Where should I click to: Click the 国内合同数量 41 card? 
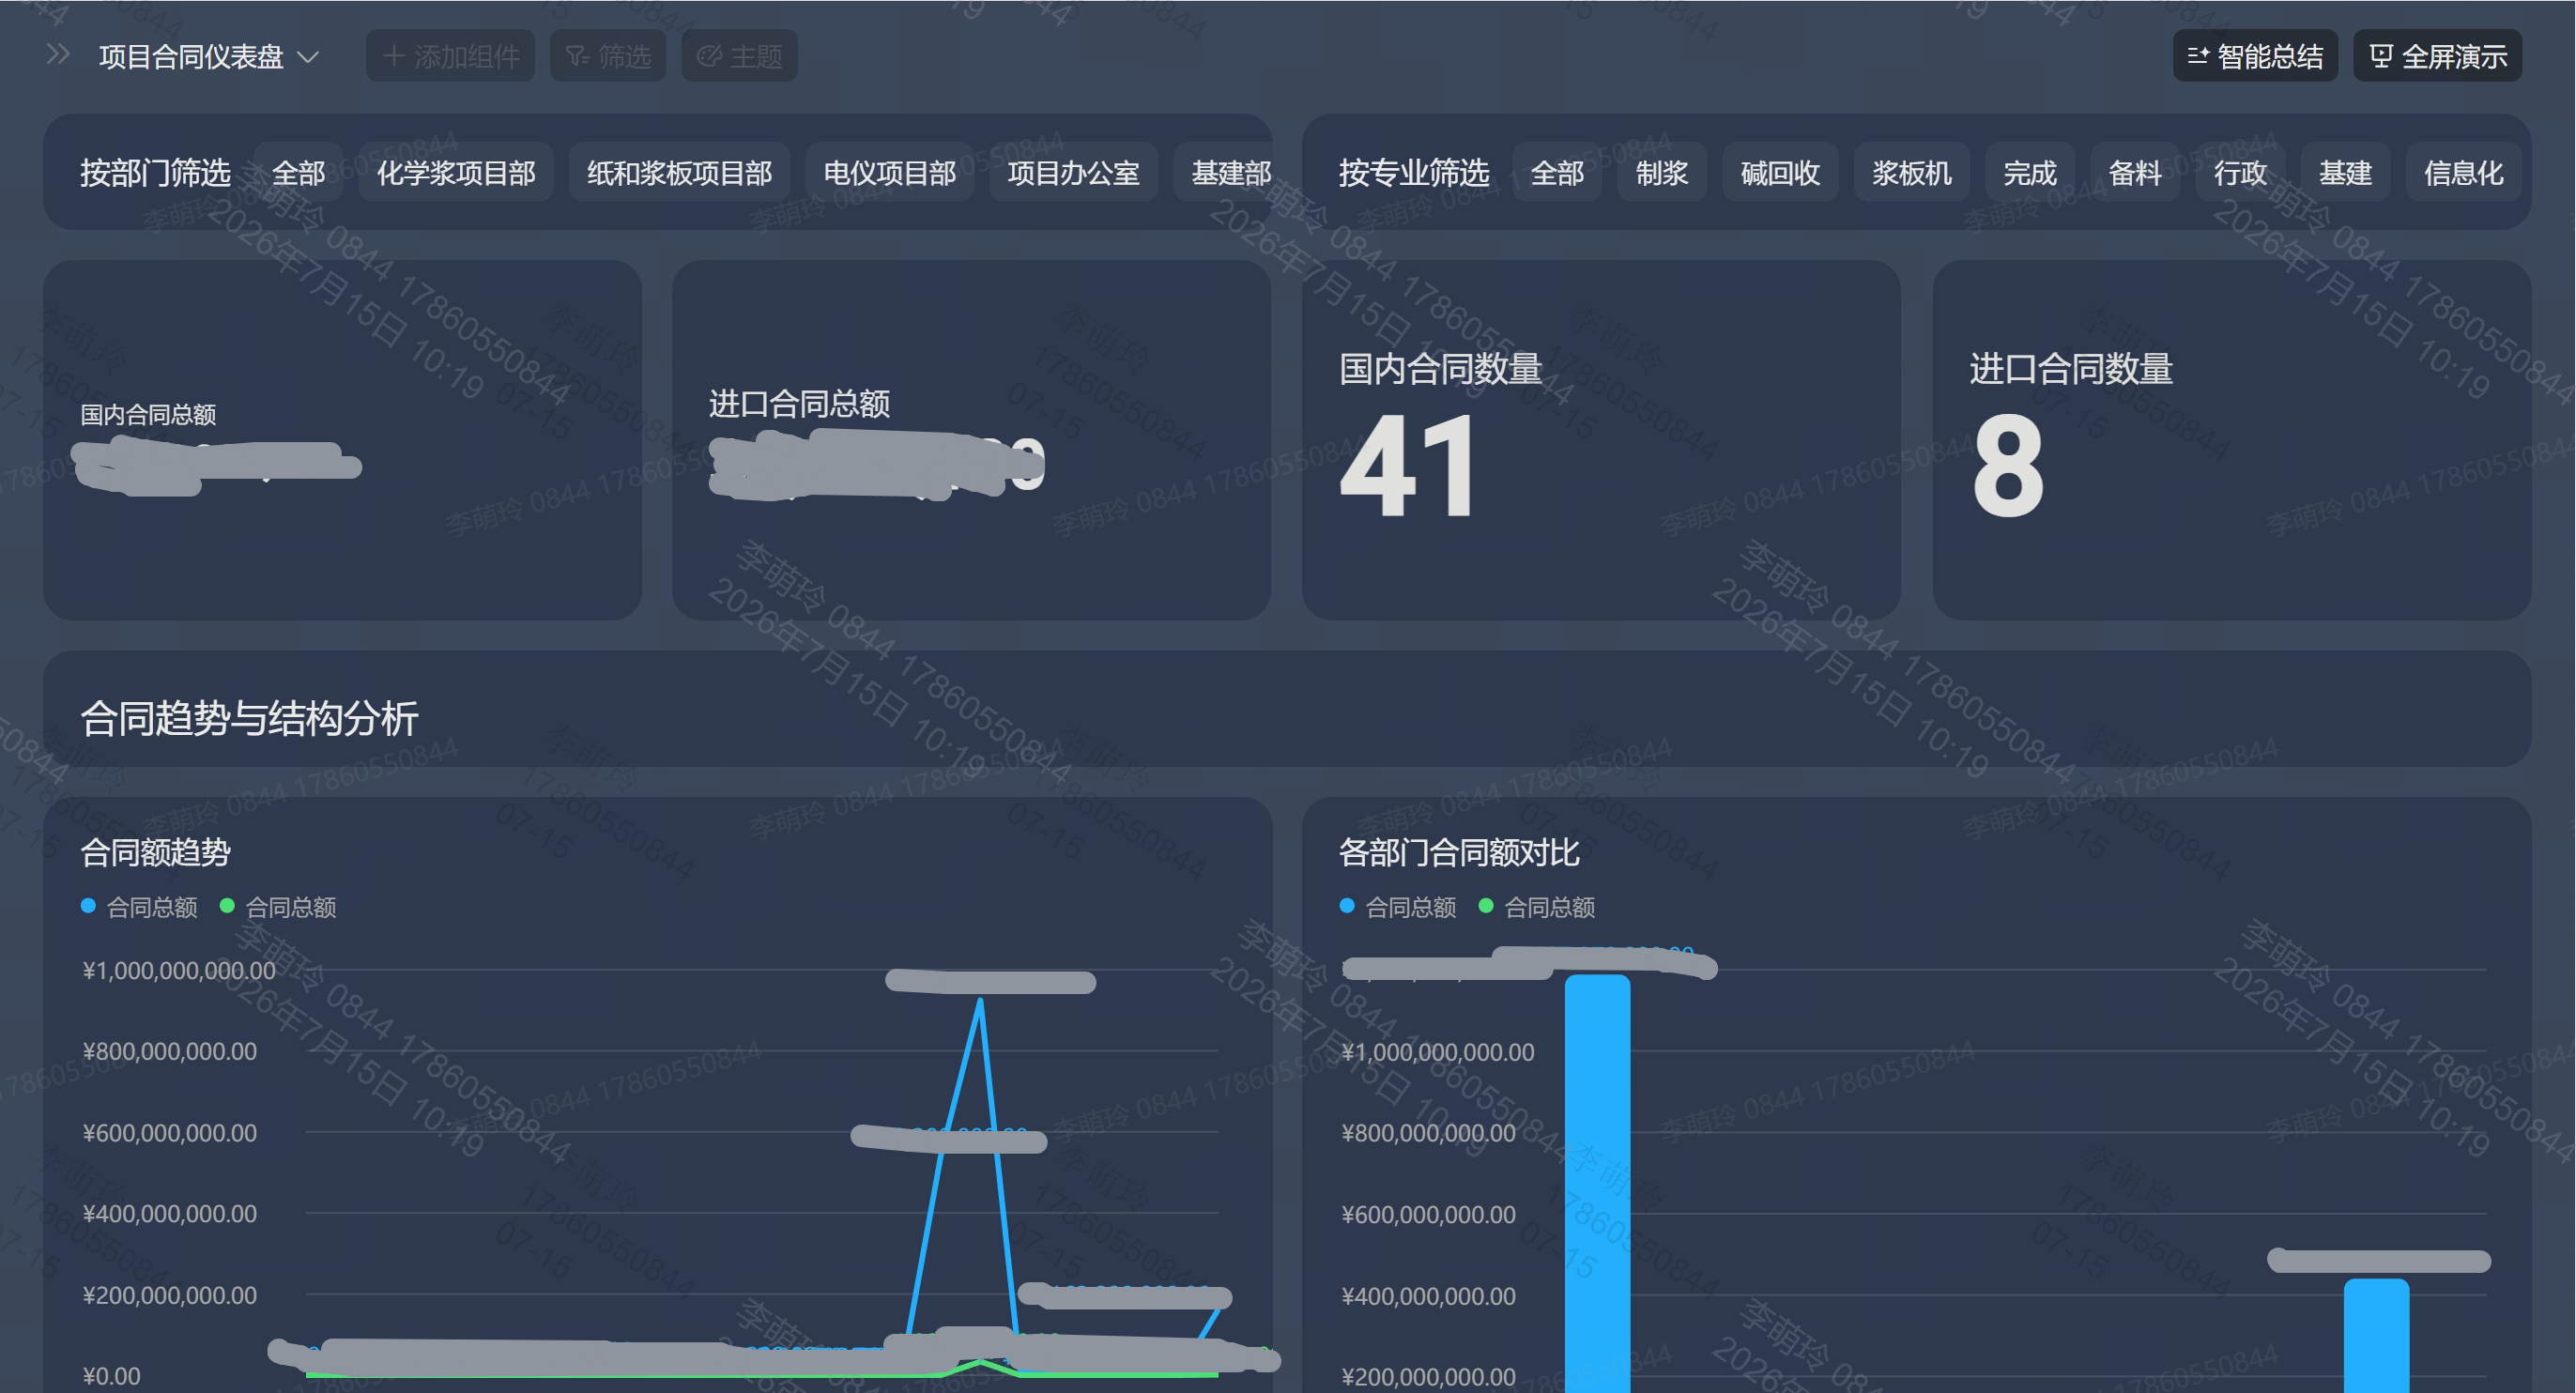coord(1601,440)
